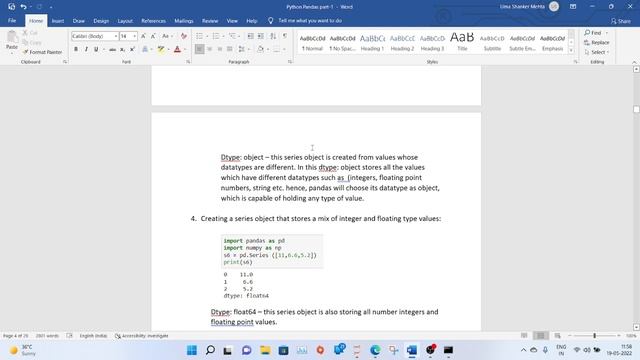Toggle Strikethrough formatting
Screen dimensions: 640x360
pos(112,49)
